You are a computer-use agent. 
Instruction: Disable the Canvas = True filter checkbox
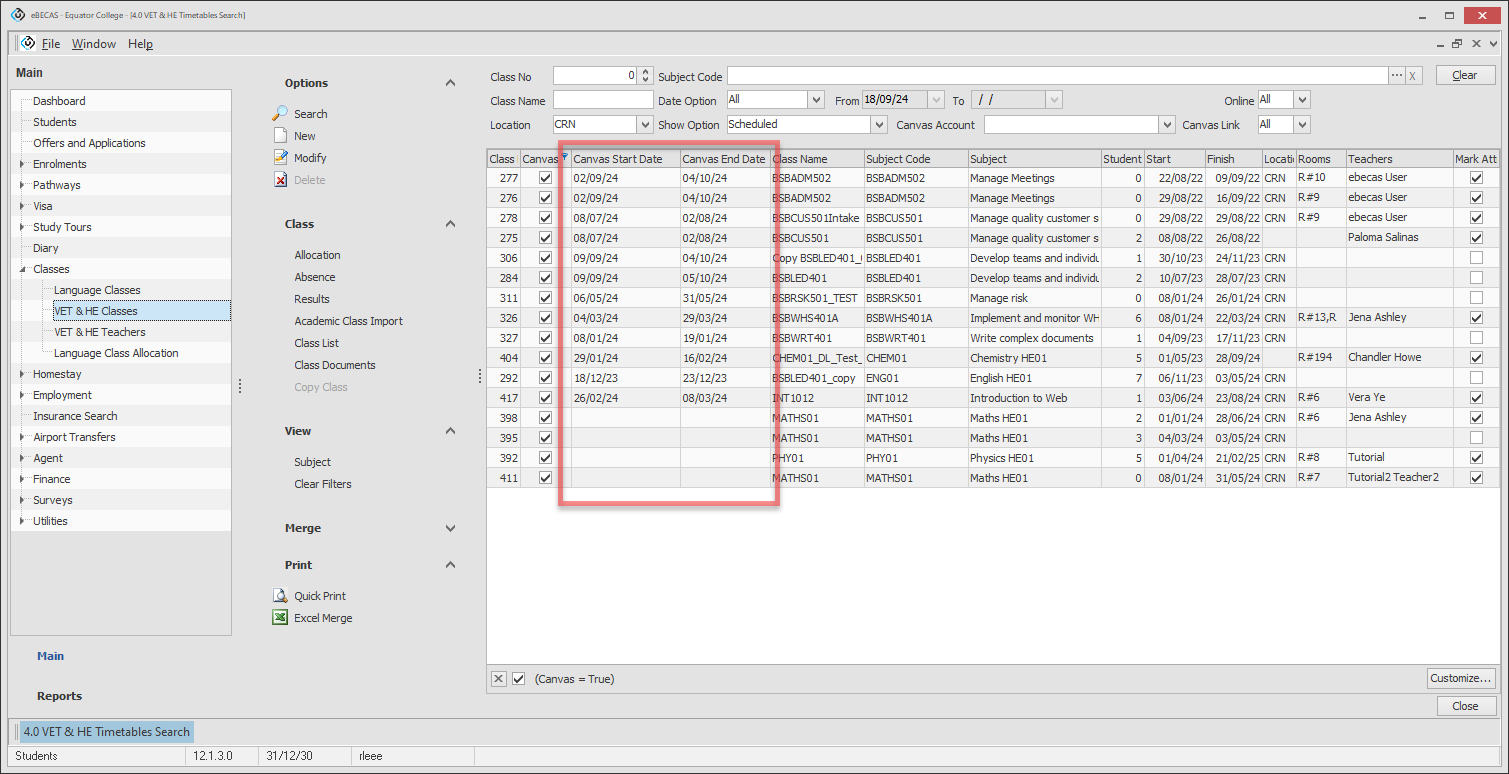coord(519,679)
